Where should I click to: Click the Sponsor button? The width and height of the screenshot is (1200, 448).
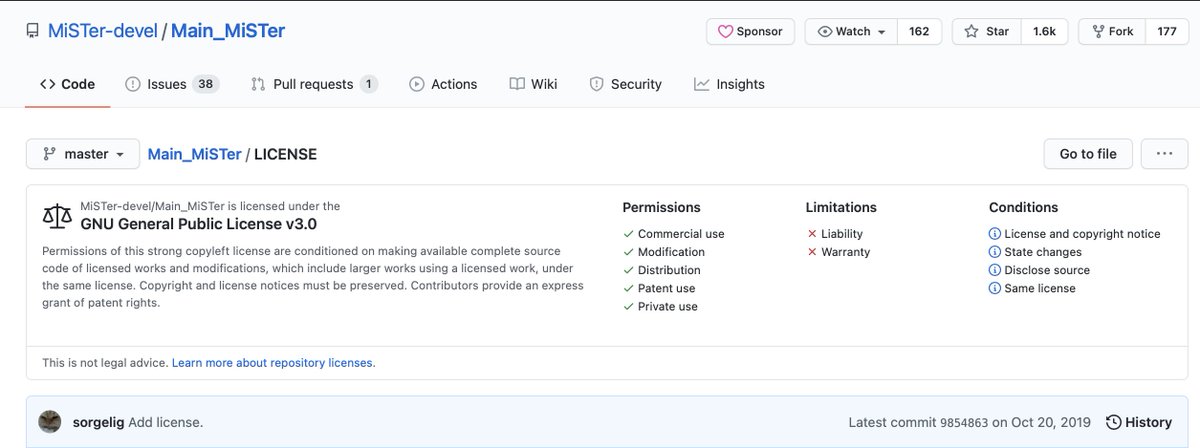(751, 31)
